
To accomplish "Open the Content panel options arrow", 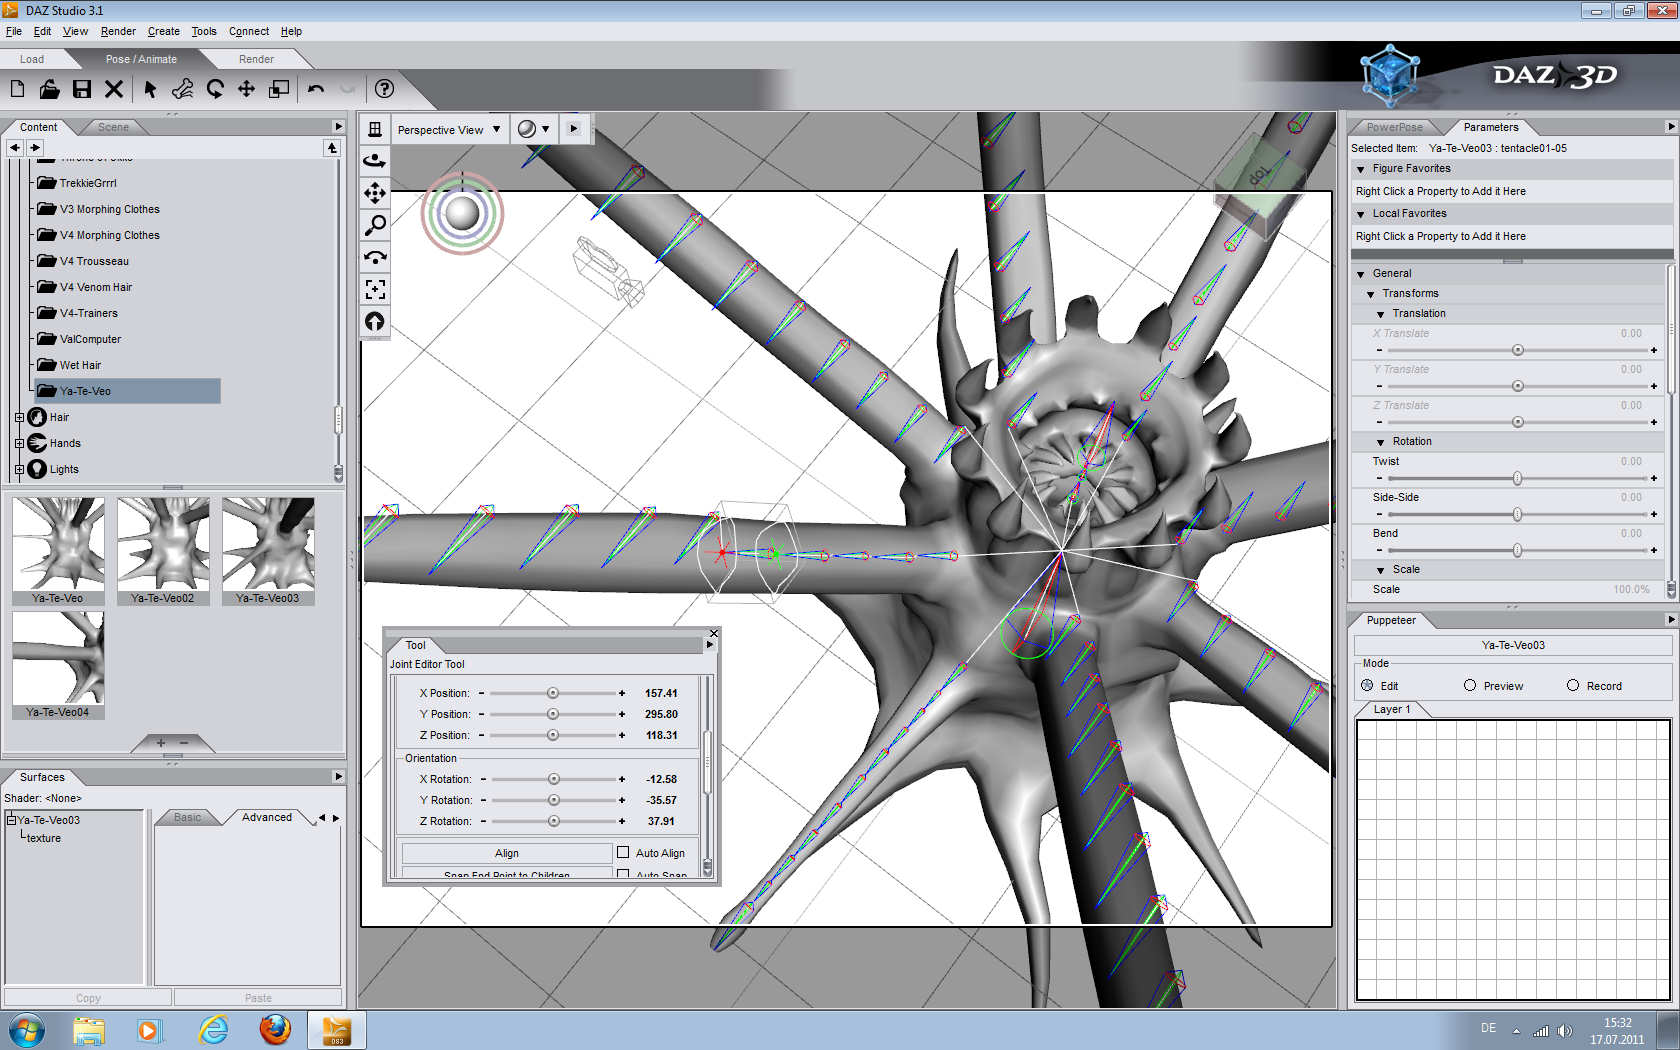I will (x=338, y=127).
